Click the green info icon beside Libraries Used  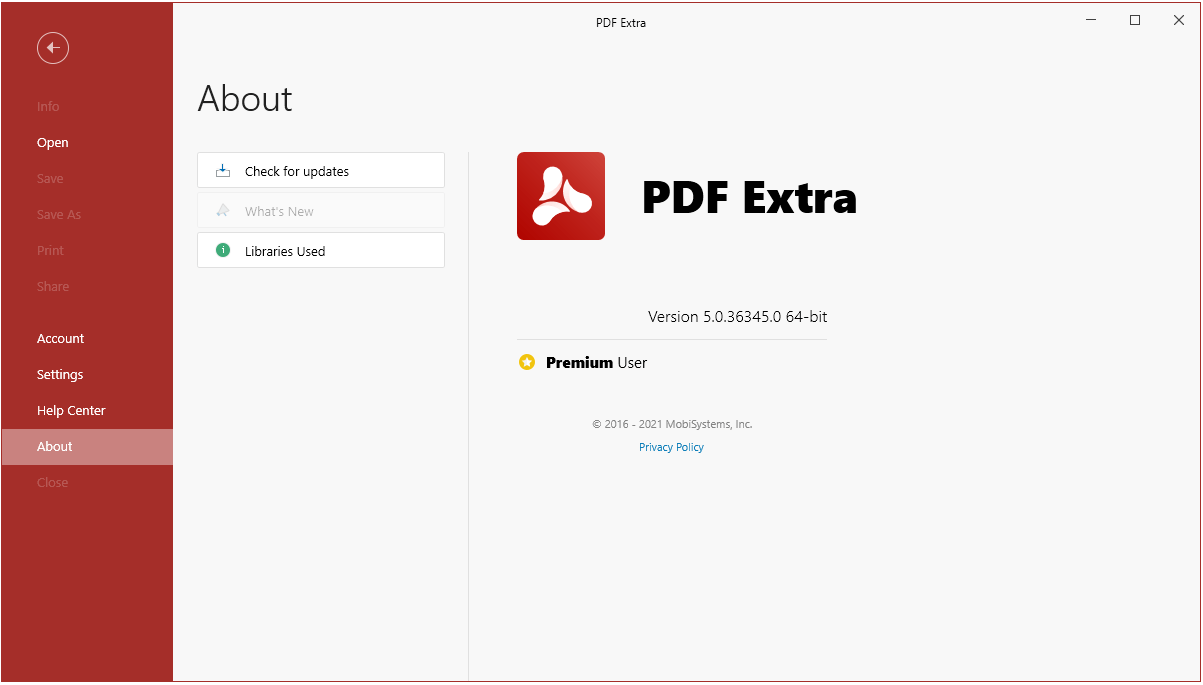pos(223,250)
